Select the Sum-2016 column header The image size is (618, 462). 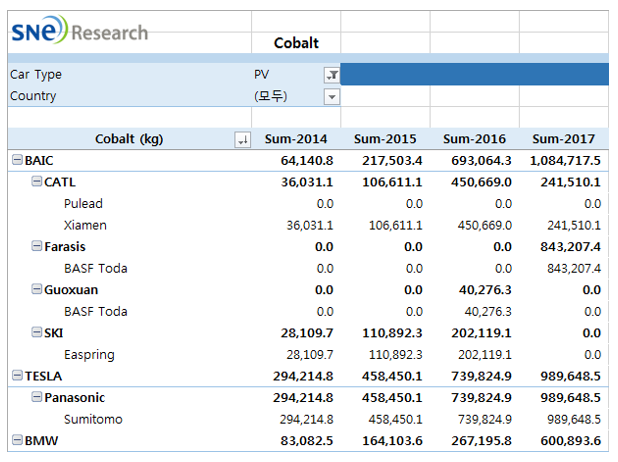pos(475,139)
